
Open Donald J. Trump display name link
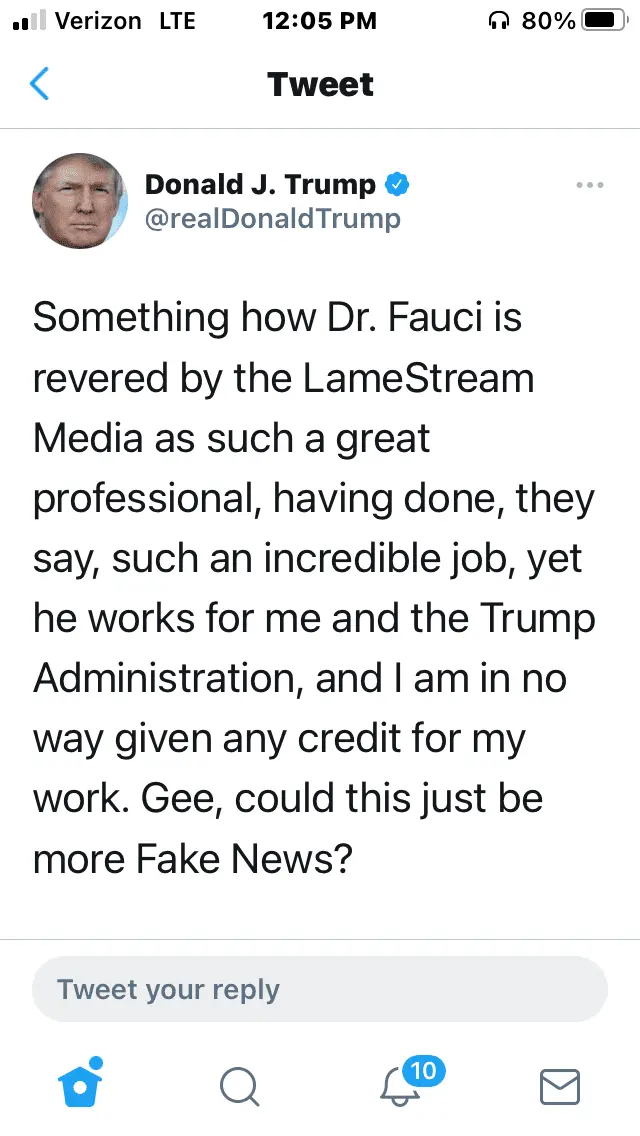[x=260, y=184]
